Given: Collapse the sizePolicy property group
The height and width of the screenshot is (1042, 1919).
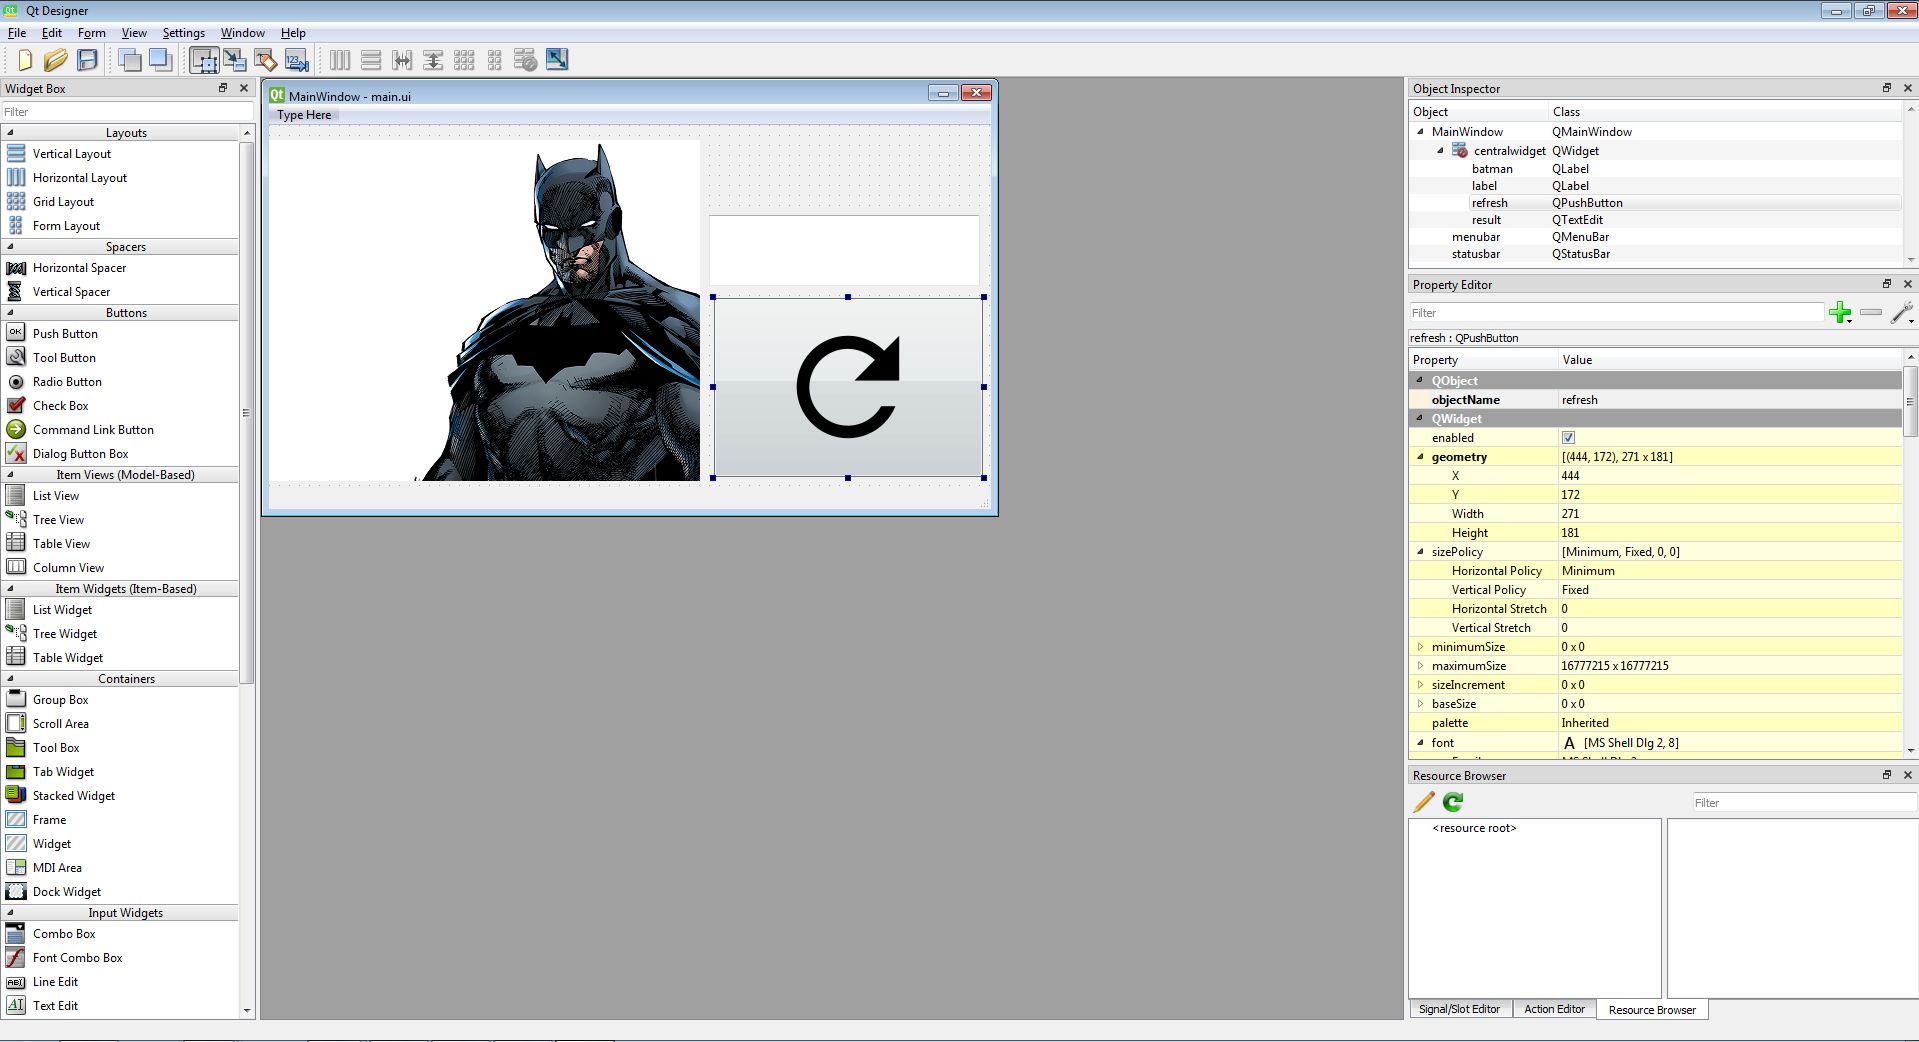Looking at the screenshot, I should coord(1420,552).
